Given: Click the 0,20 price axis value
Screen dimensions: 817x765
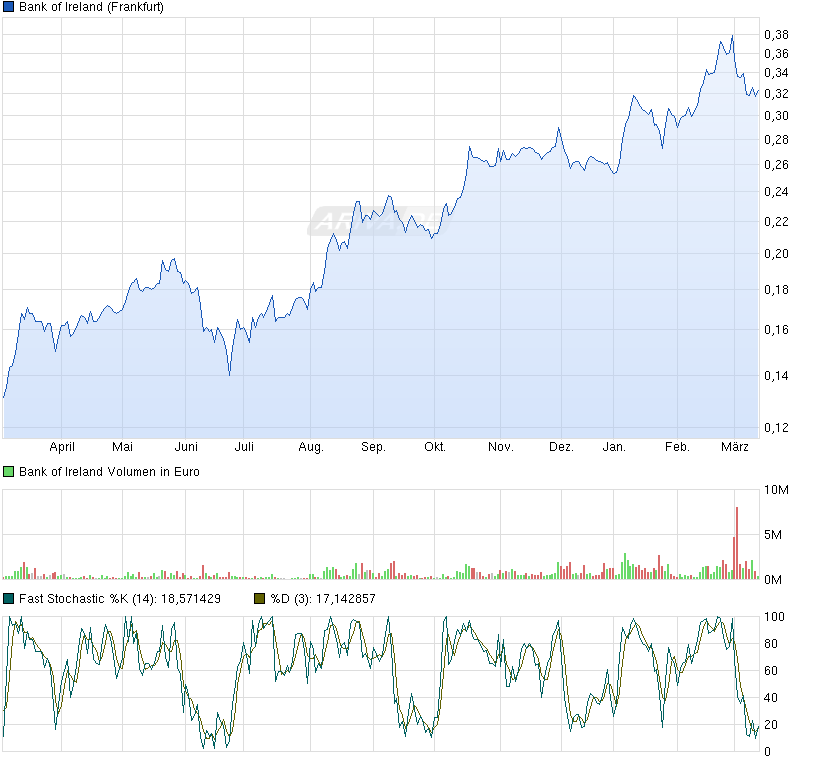Looking at the screenshot, I should pyautogui.click(x=776, y=254).
